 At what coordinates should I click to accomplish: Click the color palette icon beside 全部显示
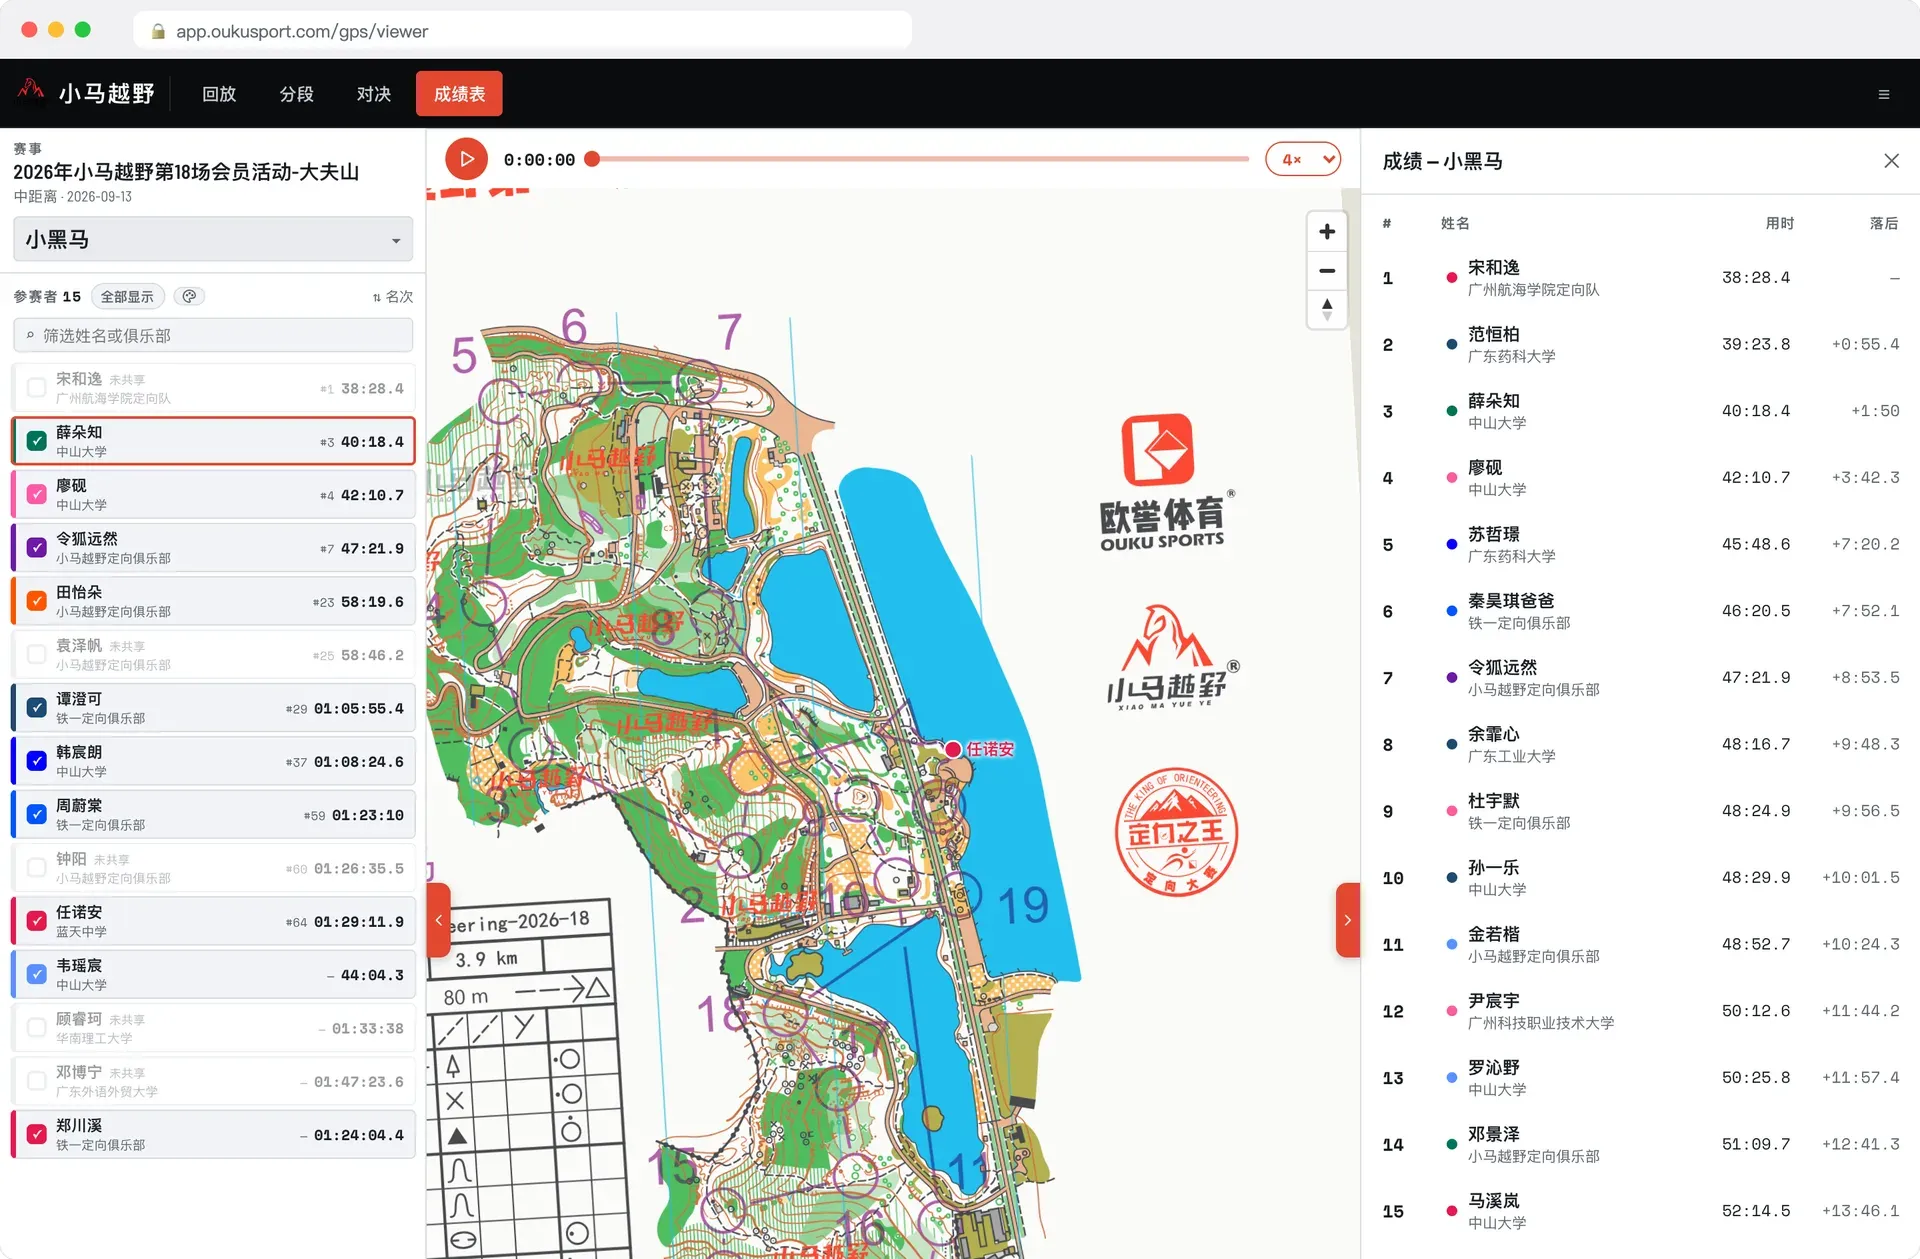(x=189, y=296)
